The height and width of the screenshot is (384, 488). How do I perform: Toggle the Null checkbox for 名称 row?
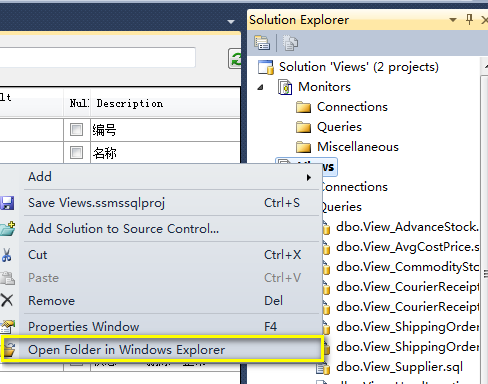[x=76, y=153]
